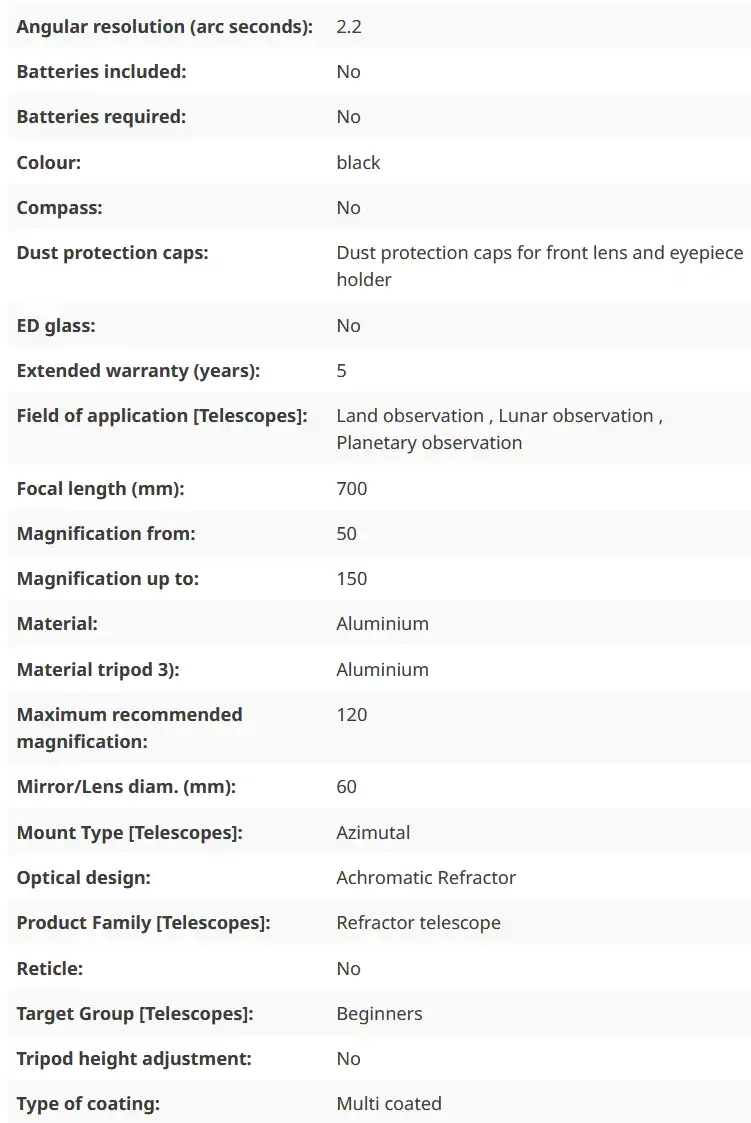Select the 'Material tripod 3):' label
This screenshot has width=751, height=1123.
(x=98, y=670)
